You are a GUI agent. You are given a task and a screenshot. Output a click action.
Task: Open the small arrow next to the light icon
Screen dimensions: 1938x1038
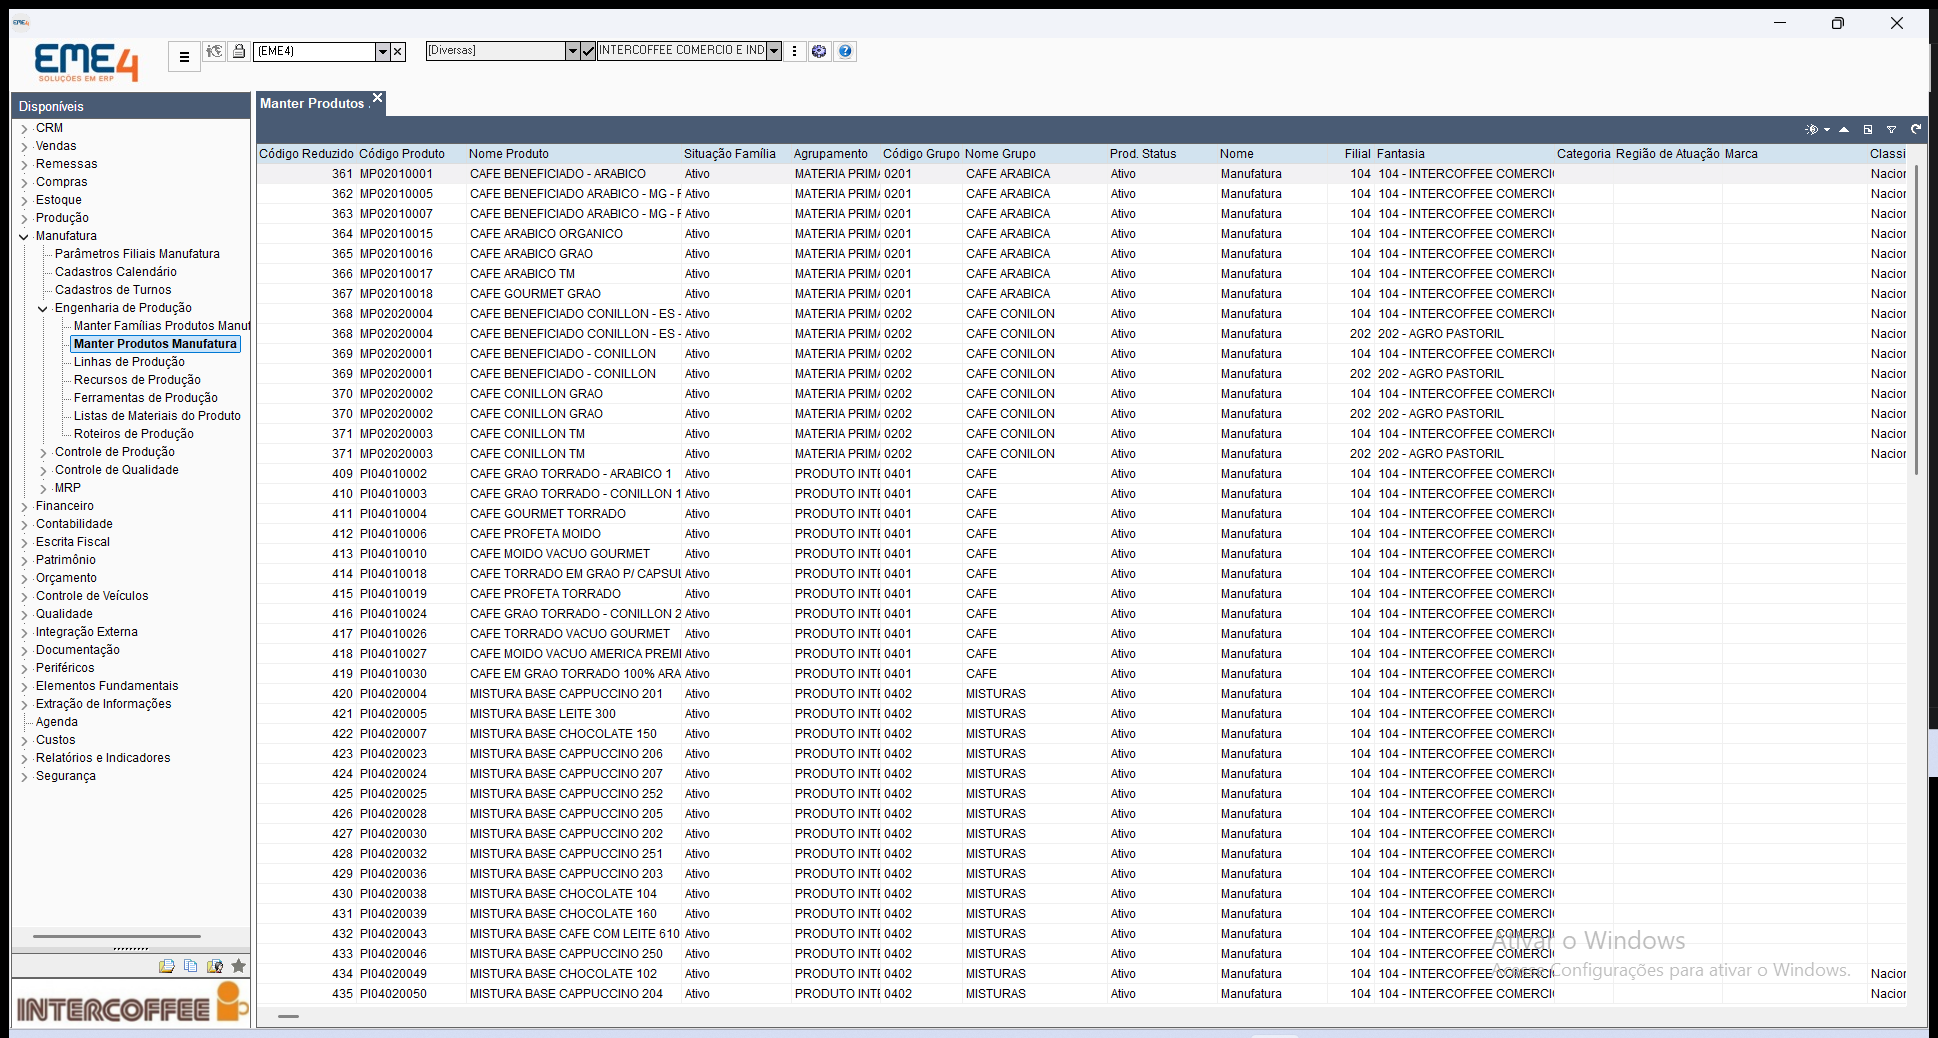(1827, 130)
